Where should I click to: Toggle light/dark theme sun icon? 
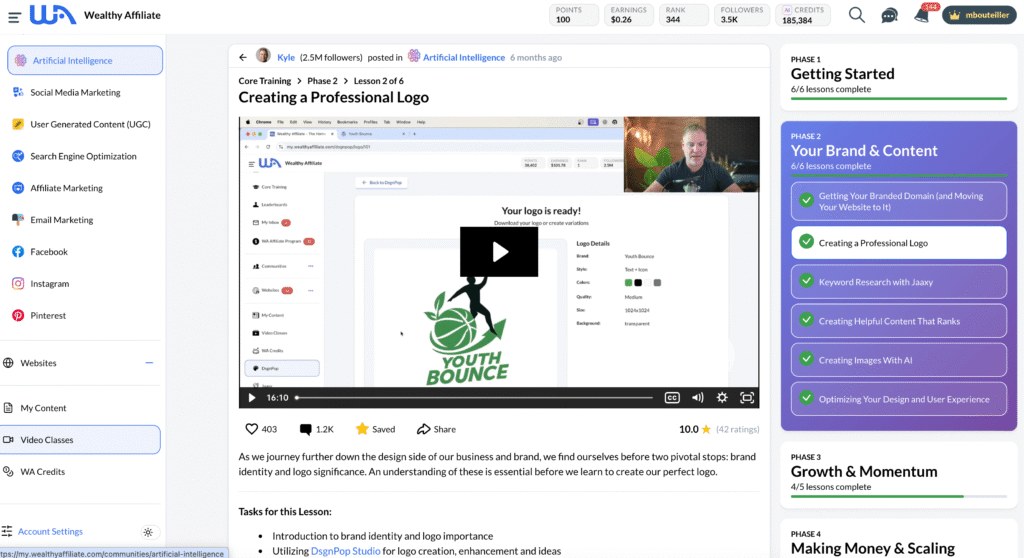click(148, 533)
